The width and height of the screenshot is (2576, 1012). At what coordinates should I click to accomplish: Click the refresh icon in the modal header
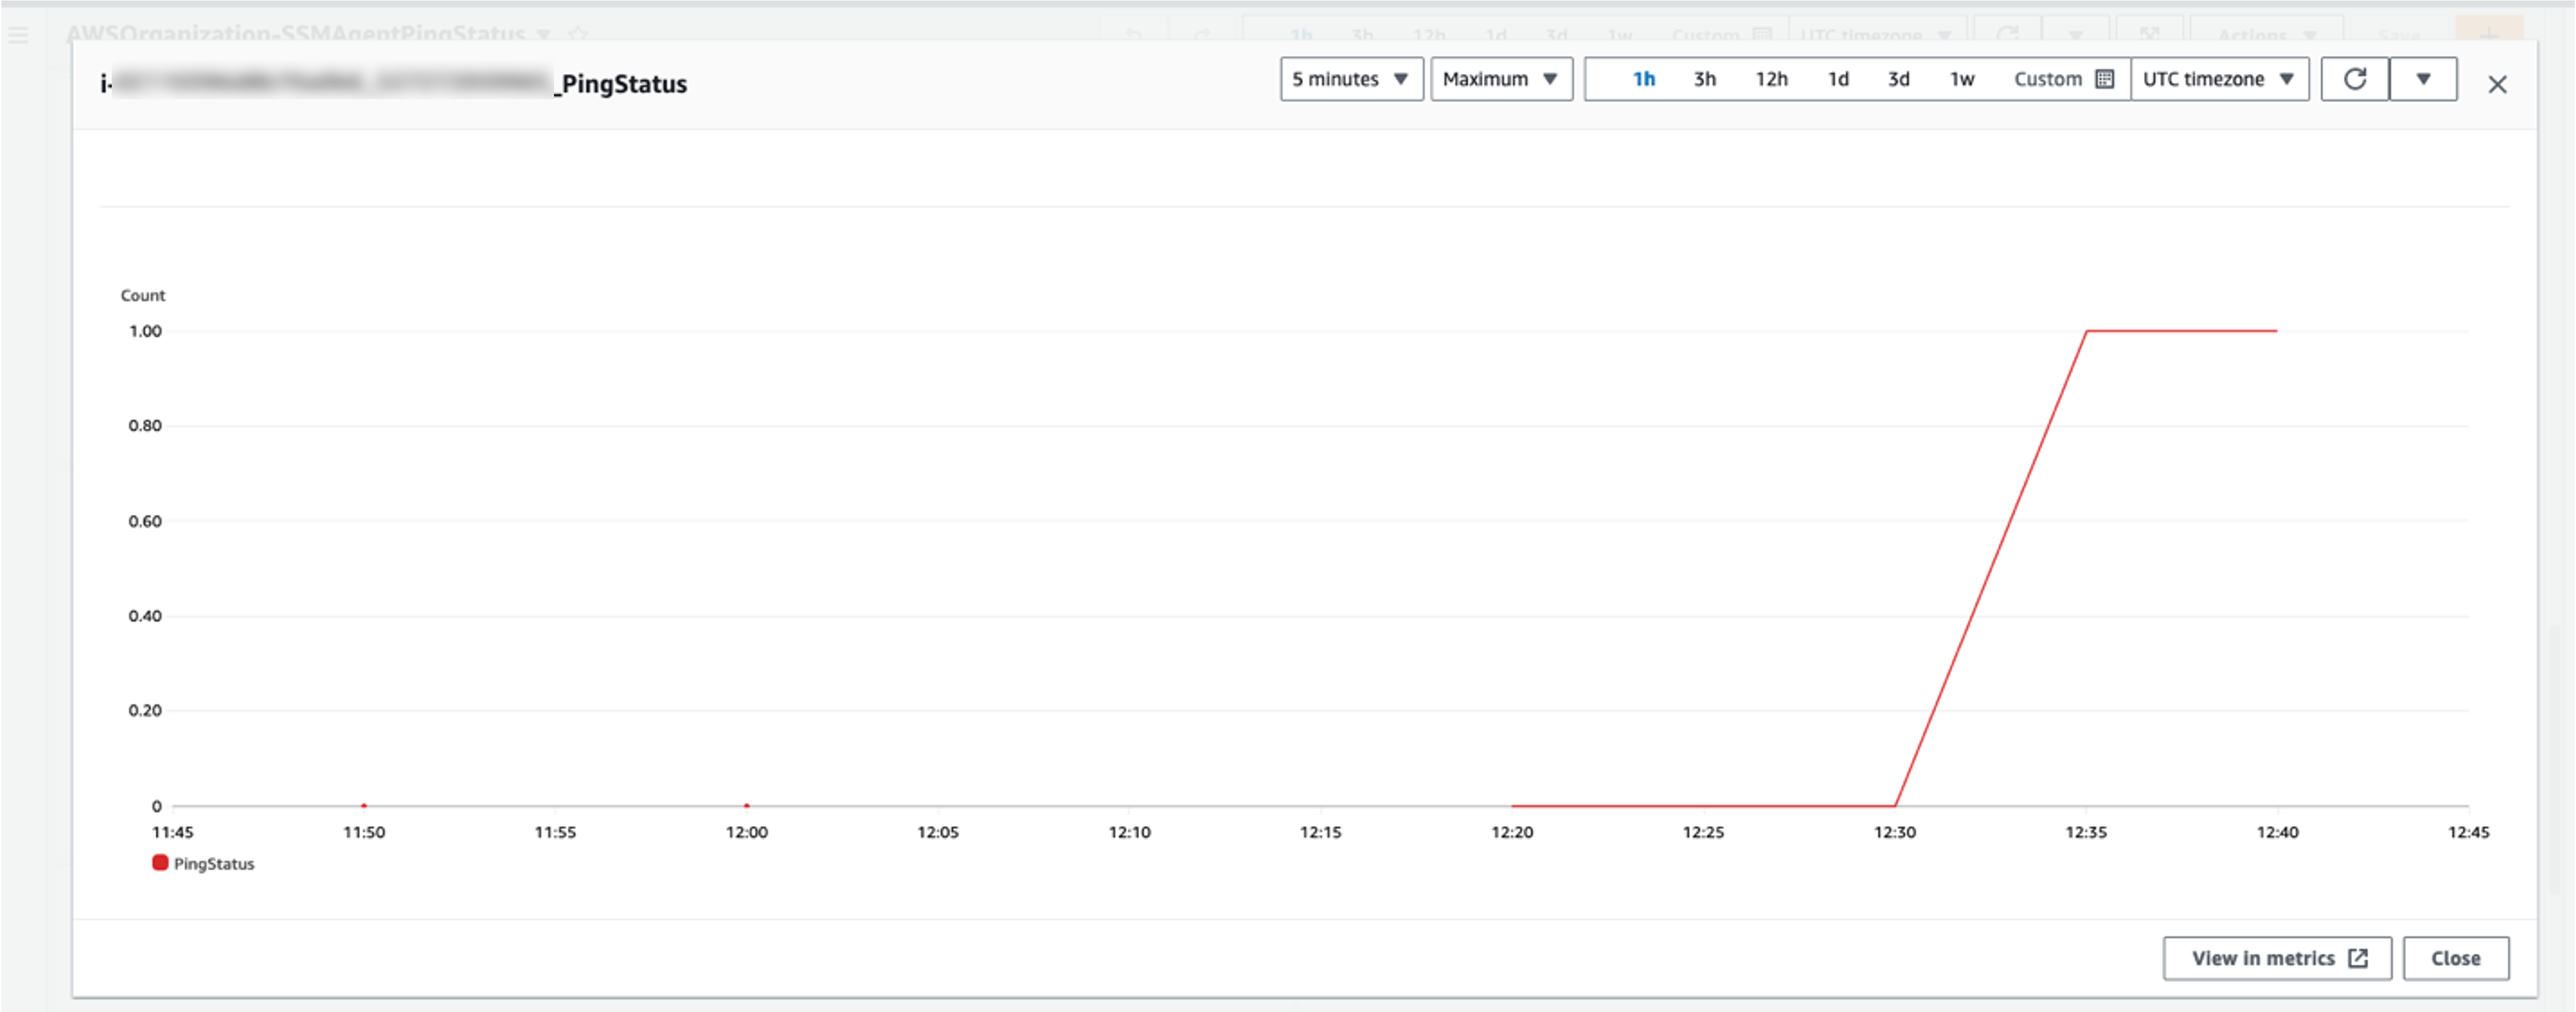(2355, 79)
